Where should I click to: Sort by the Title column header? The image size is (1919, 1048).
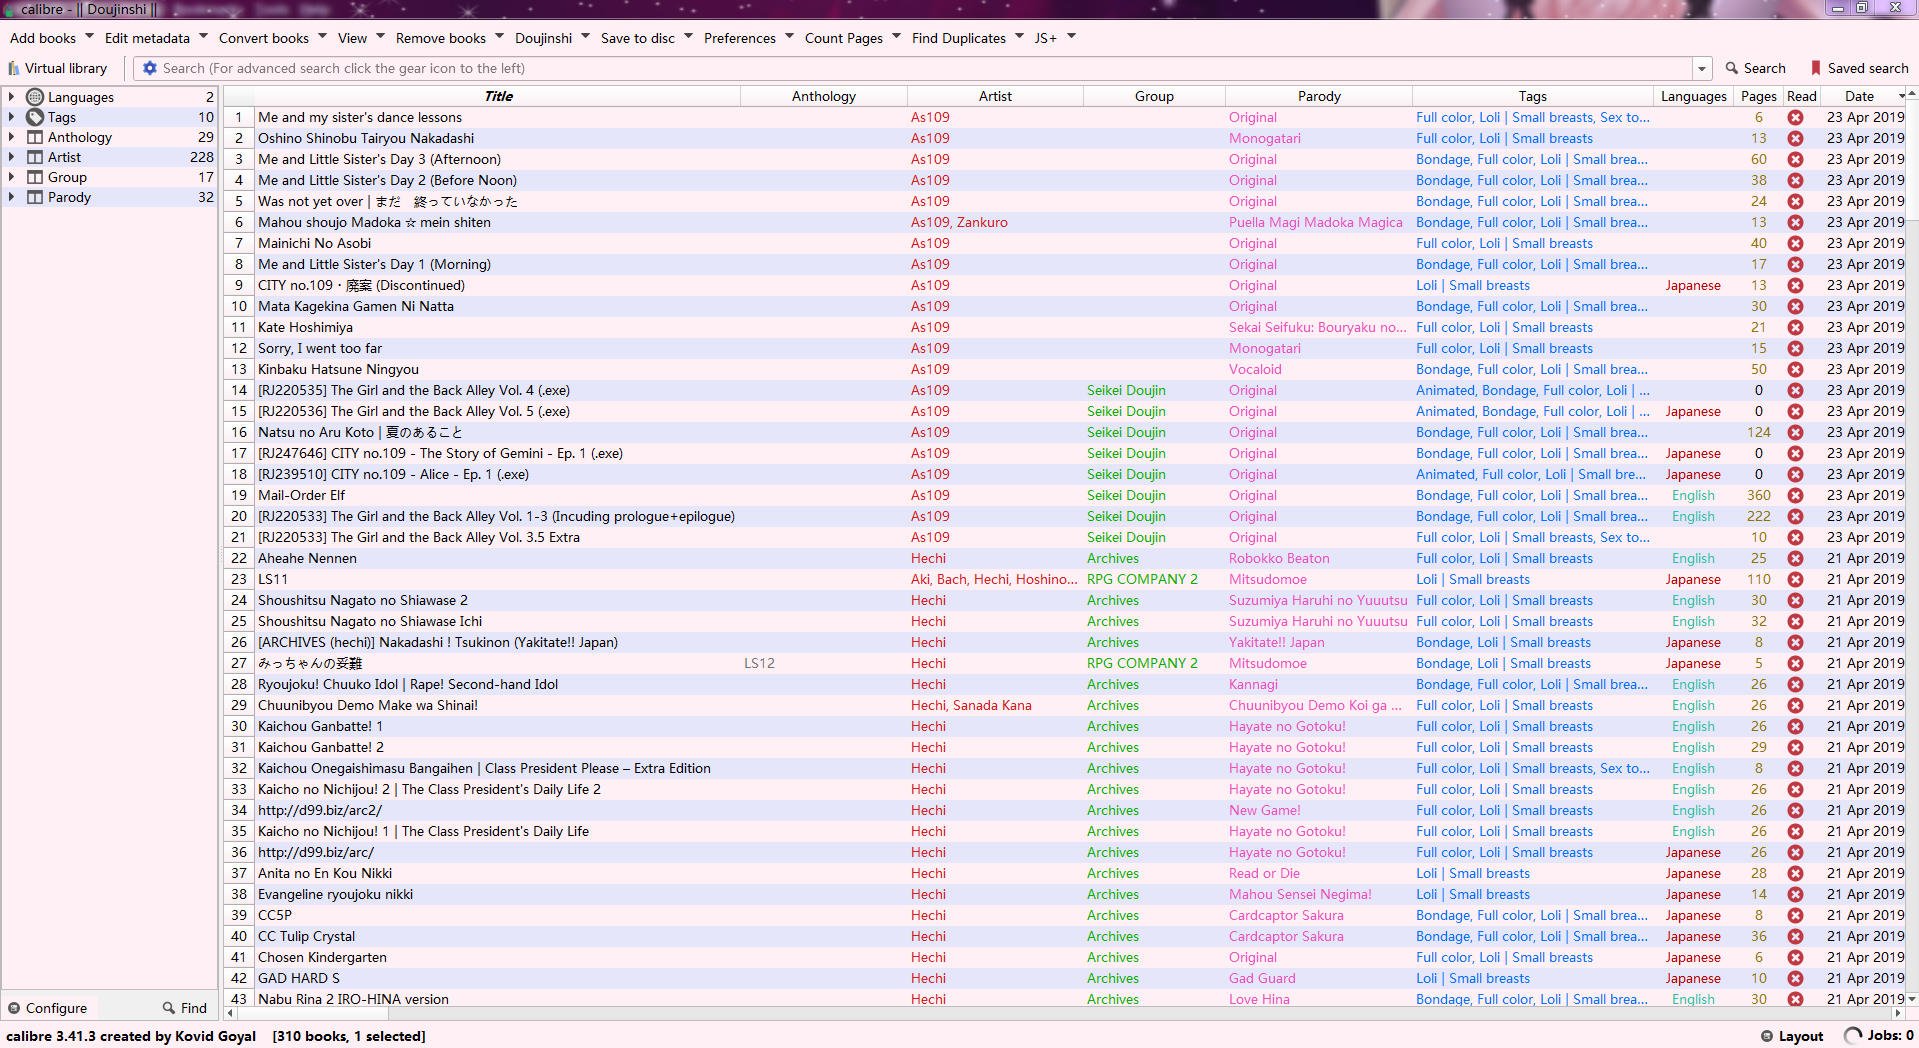pos(498,96)
